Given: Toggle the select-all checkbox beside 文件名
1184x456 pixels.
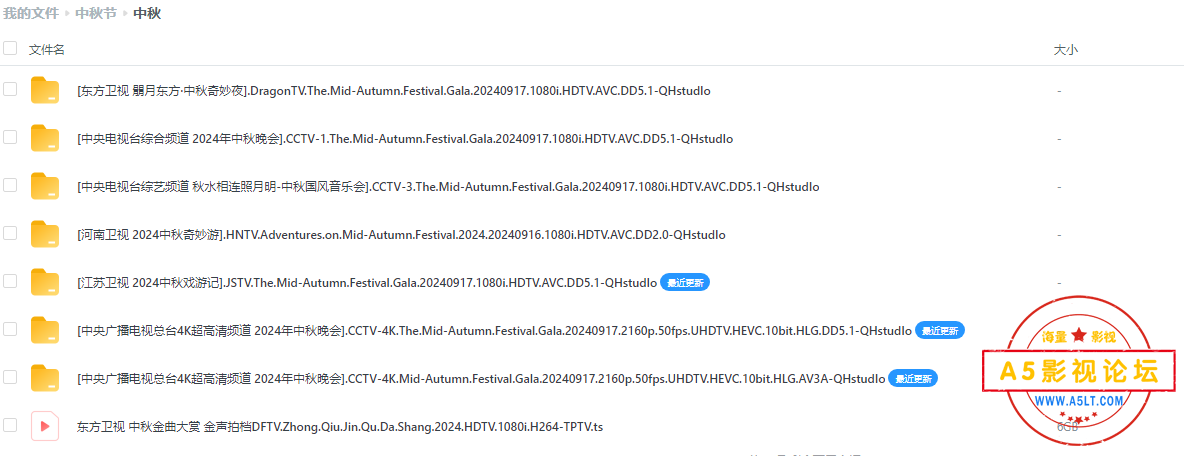Looking at the screenshot, I should [x=10, y=48].
